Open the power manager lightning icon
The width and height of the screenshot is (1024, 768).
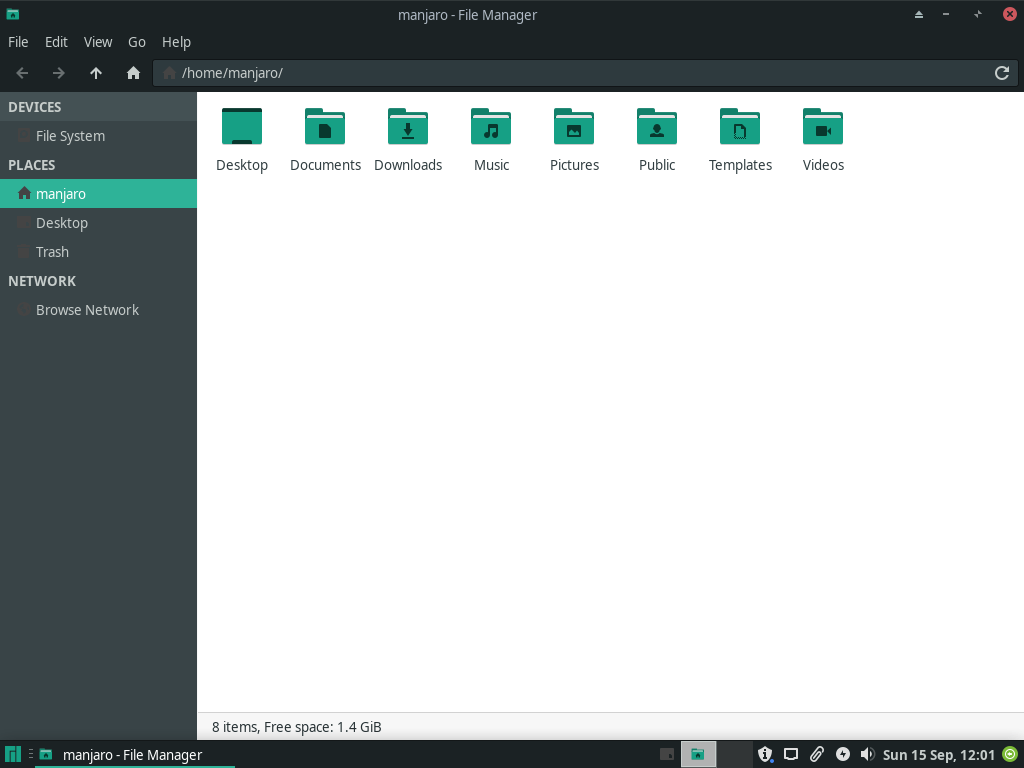tap(843, 754)
